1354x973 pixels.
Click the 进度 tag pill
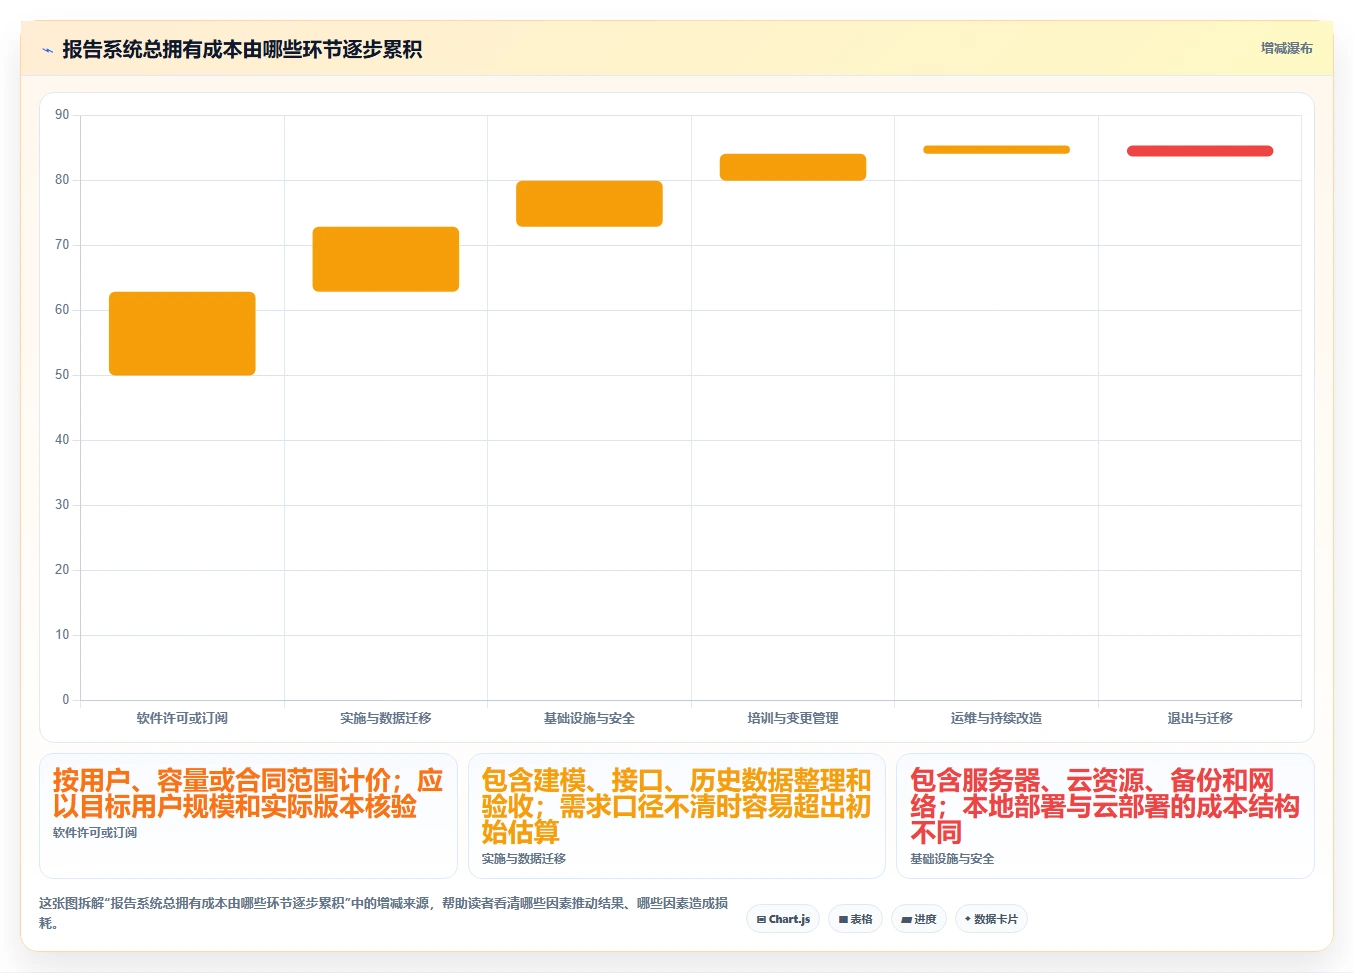pos(919,919)
